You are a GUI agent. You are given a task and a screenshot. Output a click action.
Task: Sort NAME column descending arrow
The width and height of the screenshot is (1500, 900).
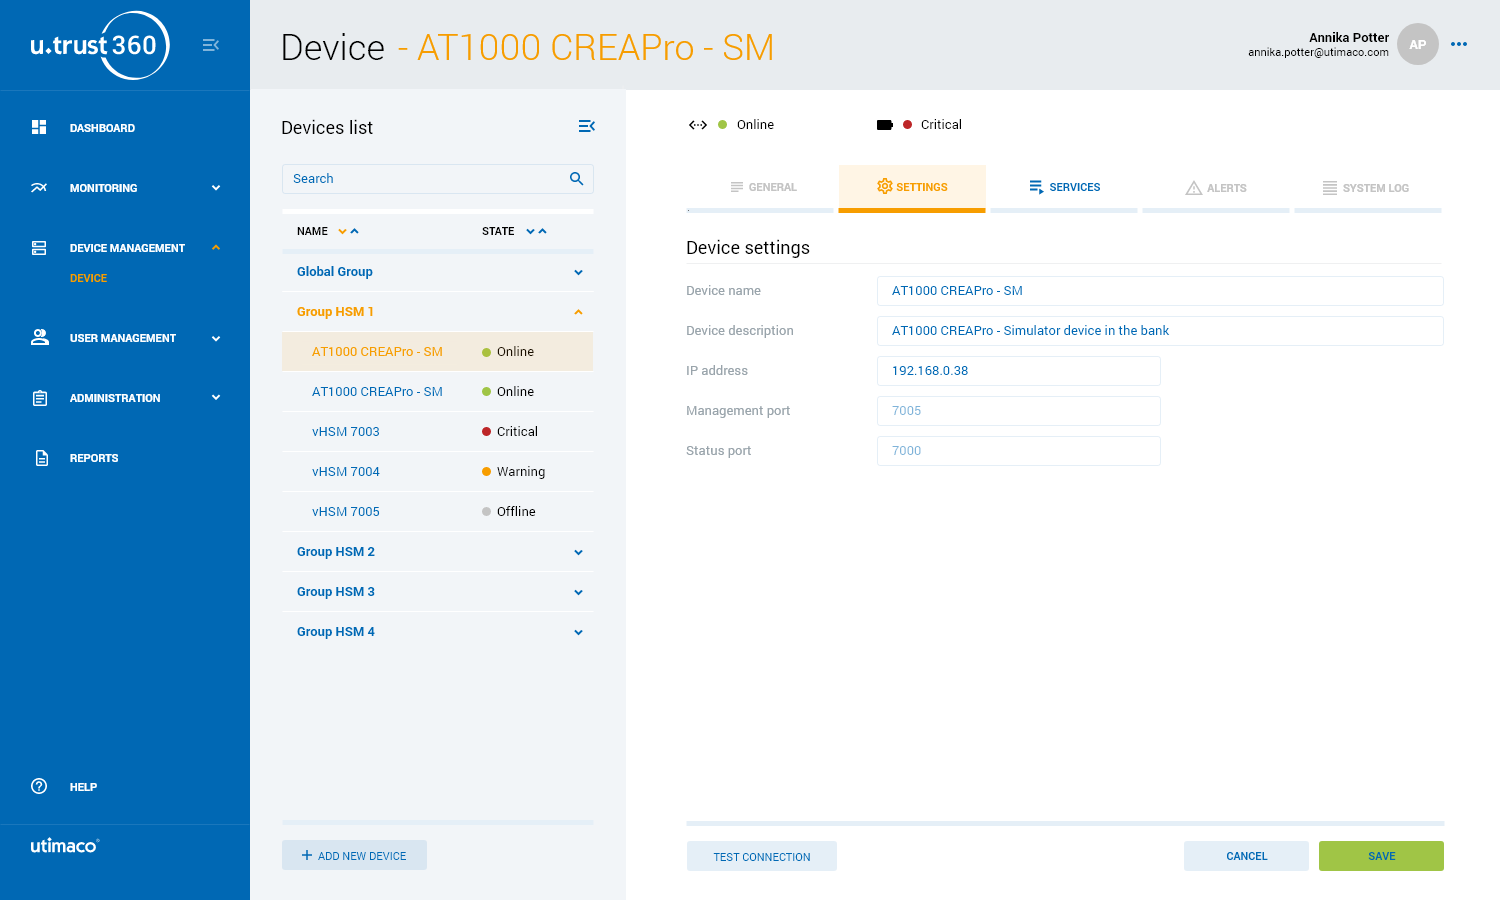point(342,231)
